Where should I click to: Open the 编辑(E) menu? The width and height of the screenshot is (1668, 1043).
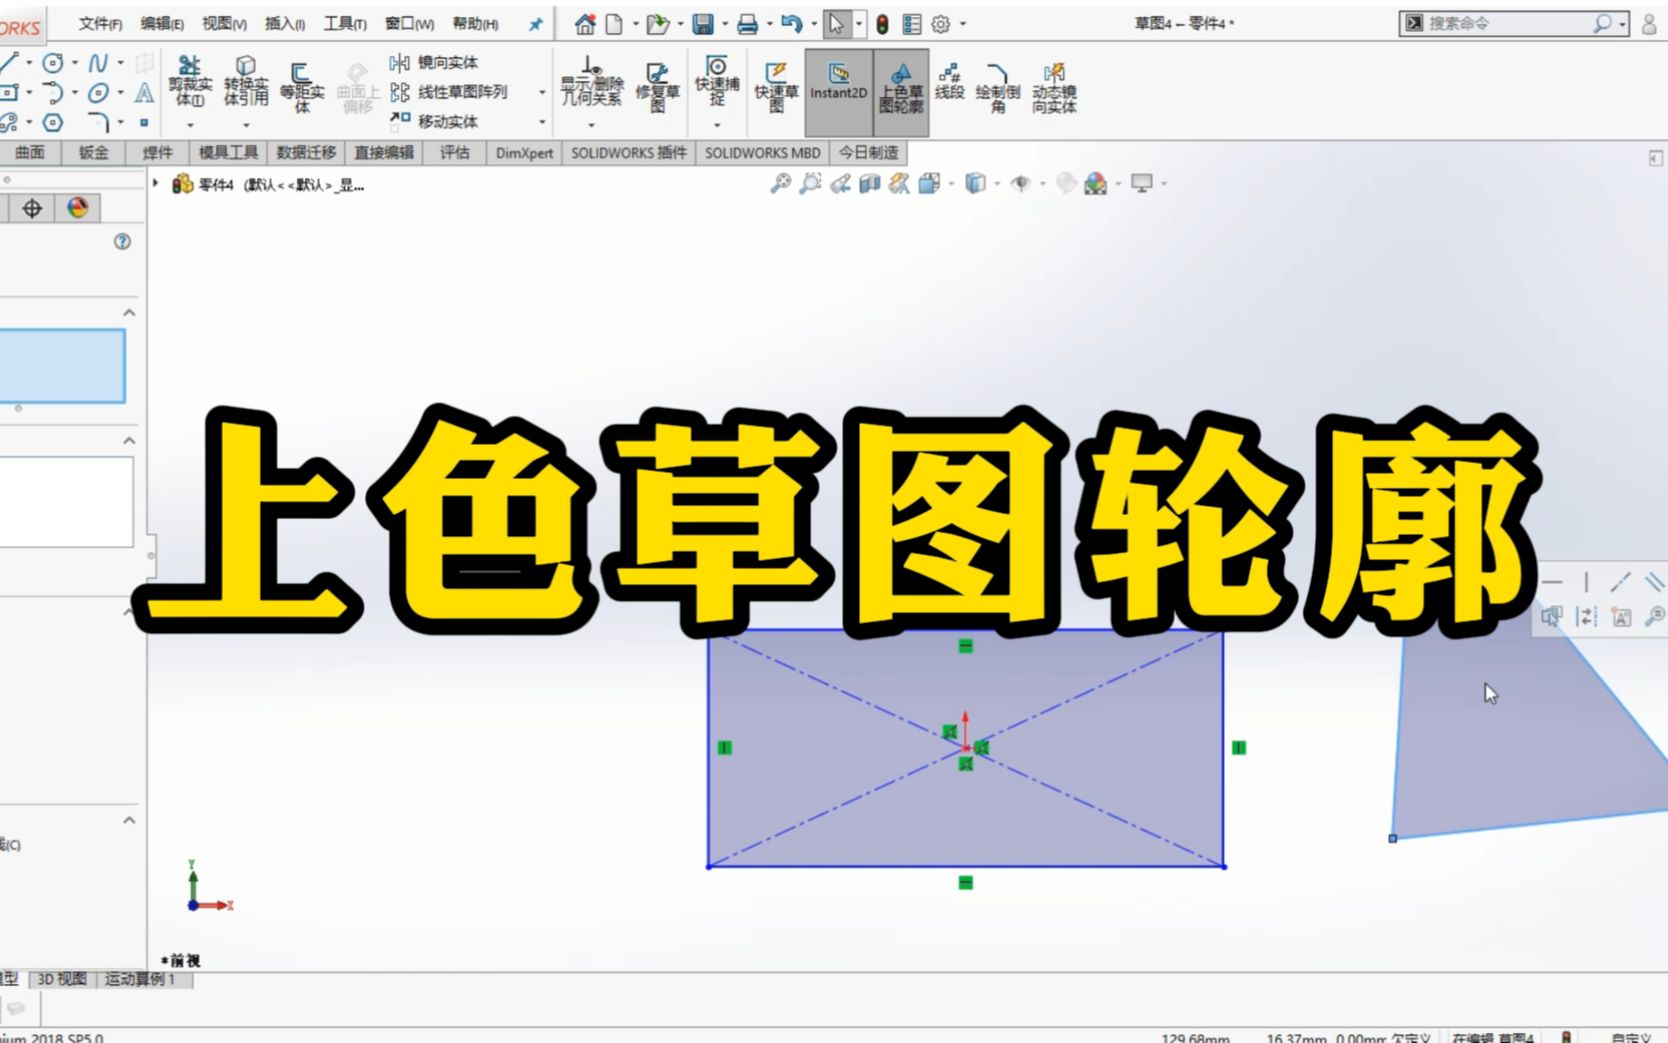pyautogui.click(x=162, y=23)
